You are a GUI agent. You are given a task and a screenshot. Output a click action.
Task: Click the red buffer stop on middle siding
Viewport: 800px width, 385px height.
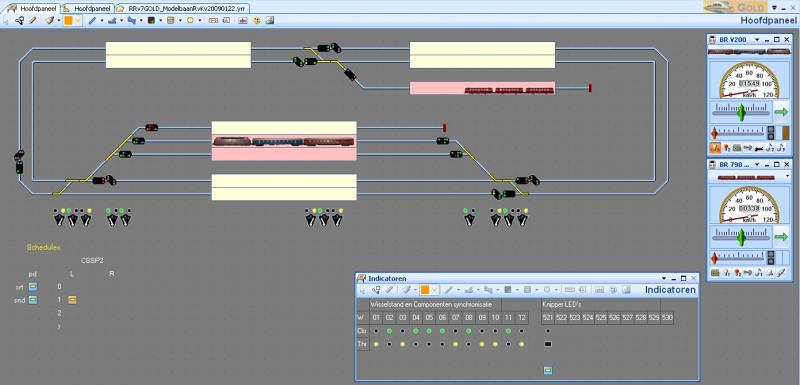444,127
